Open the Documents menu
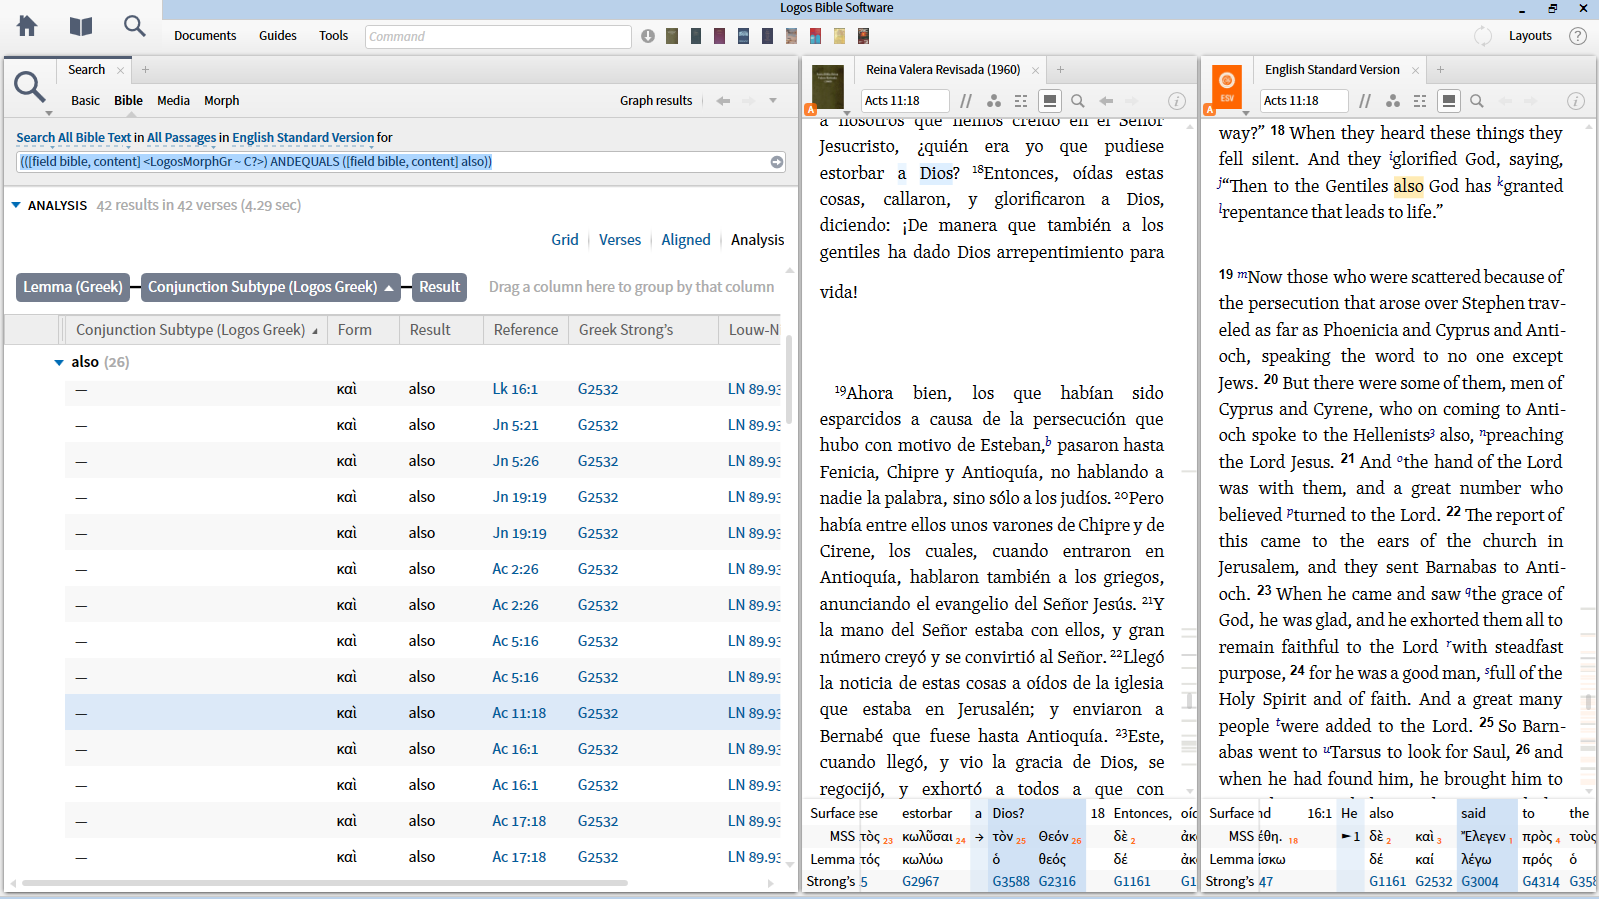1599x899 pixels. click(205, 36)
